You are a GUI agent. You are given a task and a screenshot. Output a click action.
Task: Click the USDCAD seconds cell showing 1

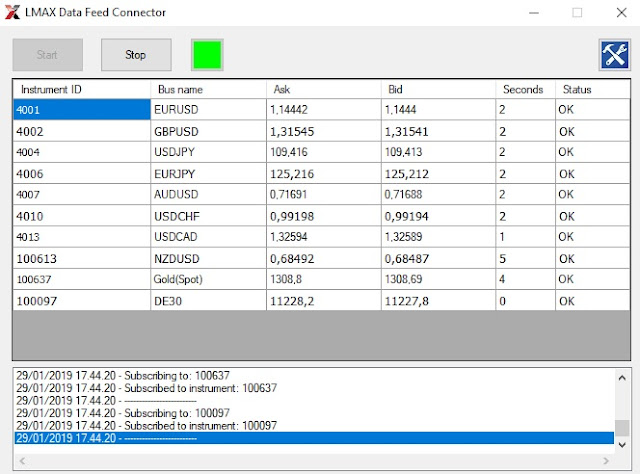526,237
